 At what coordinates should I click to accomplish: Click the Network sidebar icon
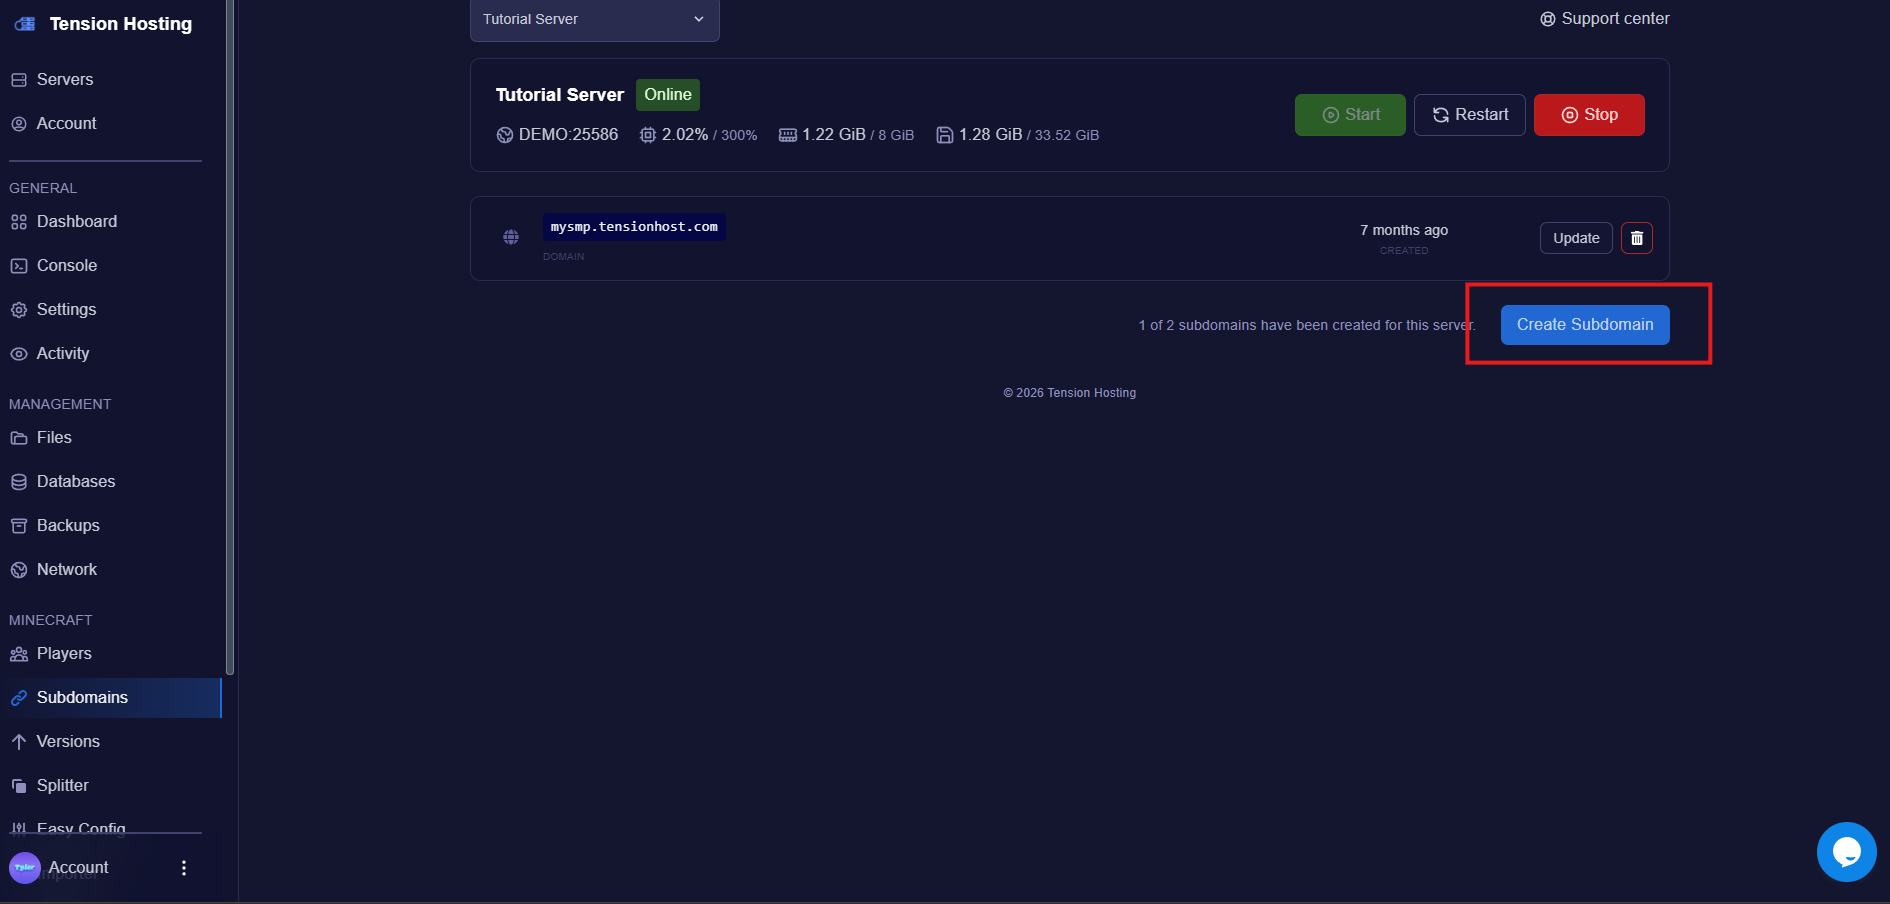pyautogui.click(x=19, y=569)
